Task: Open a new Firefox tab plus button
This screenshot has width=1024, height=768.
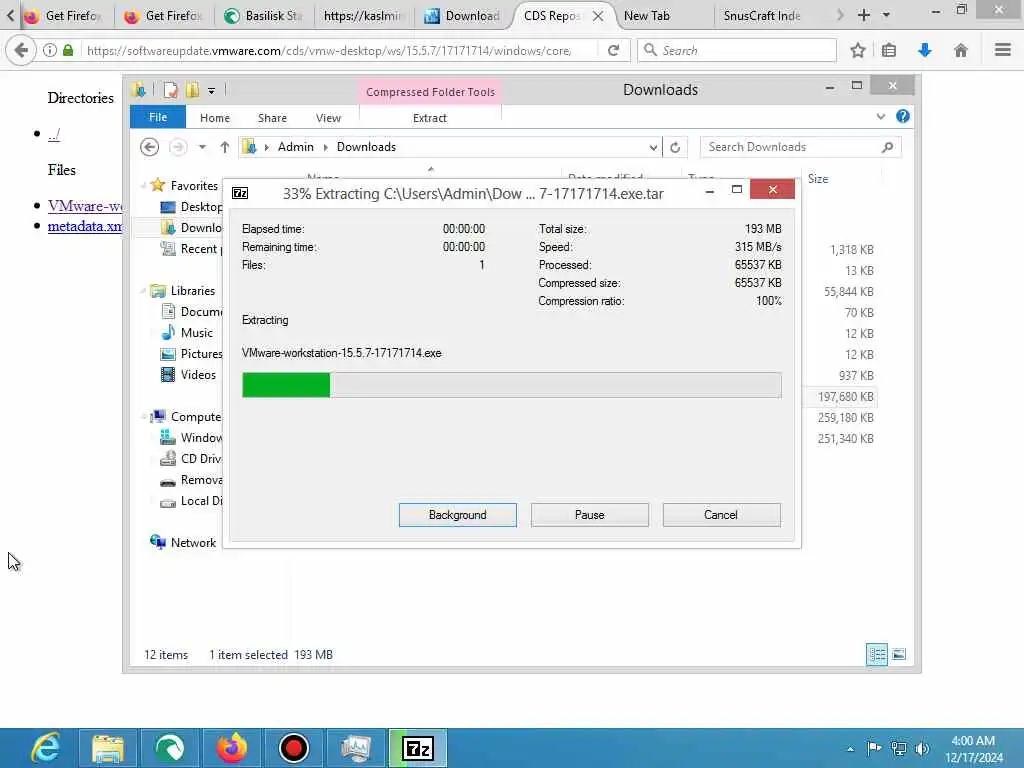Action: click(863, 15)
